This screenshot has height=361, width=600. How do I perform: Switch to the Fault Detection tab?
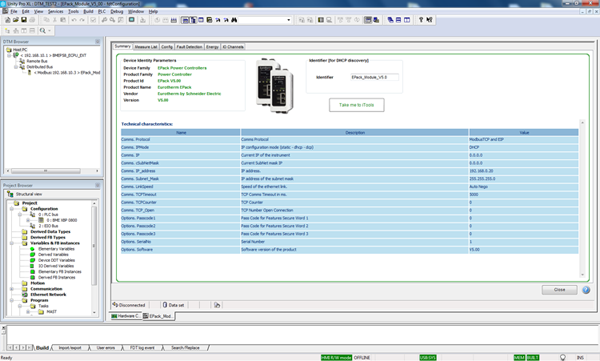click(189, 47)
